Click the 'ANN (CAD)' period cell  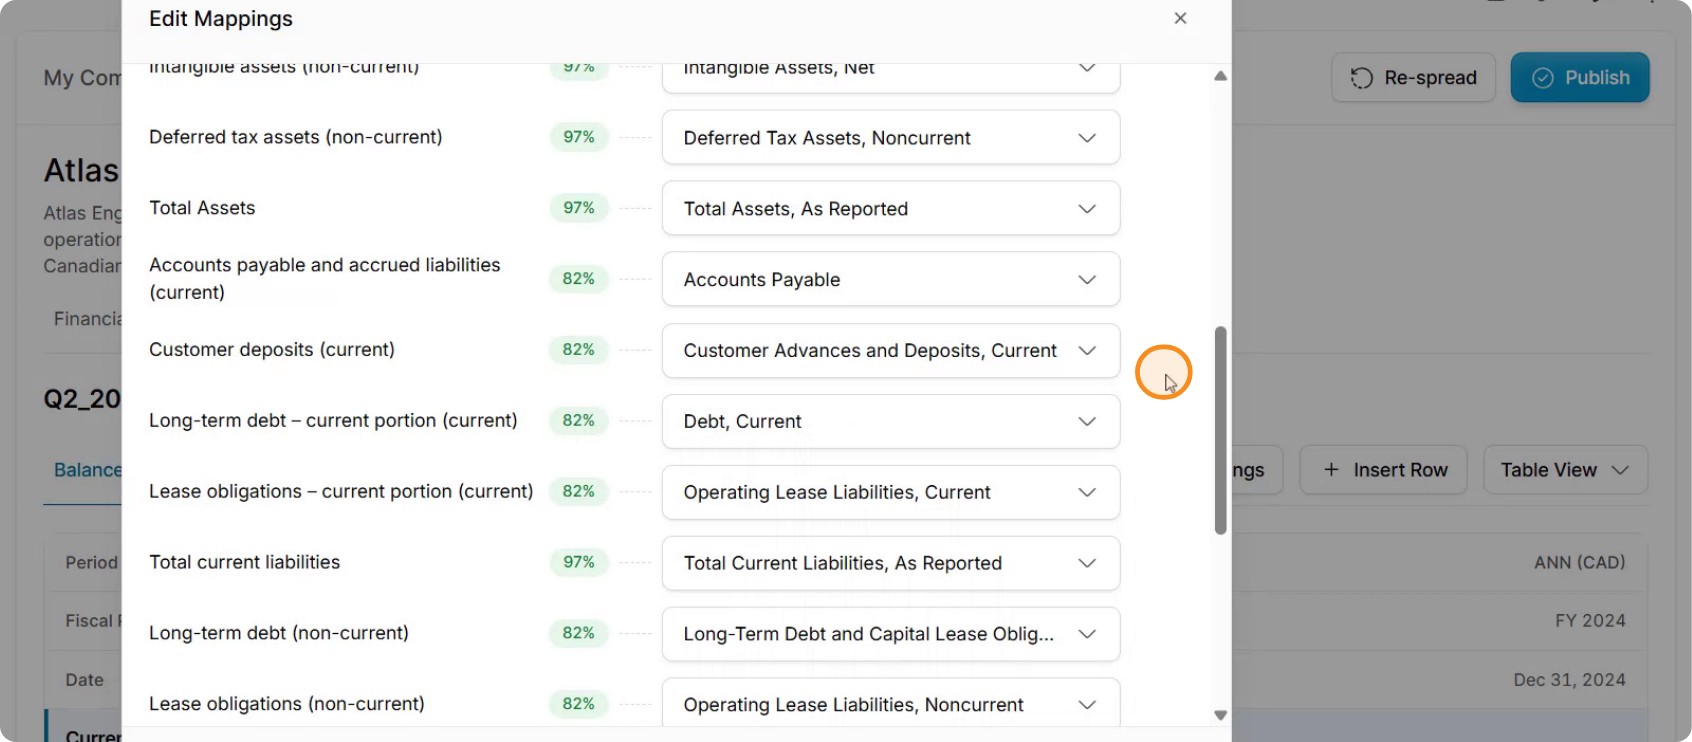[1580, 563]
